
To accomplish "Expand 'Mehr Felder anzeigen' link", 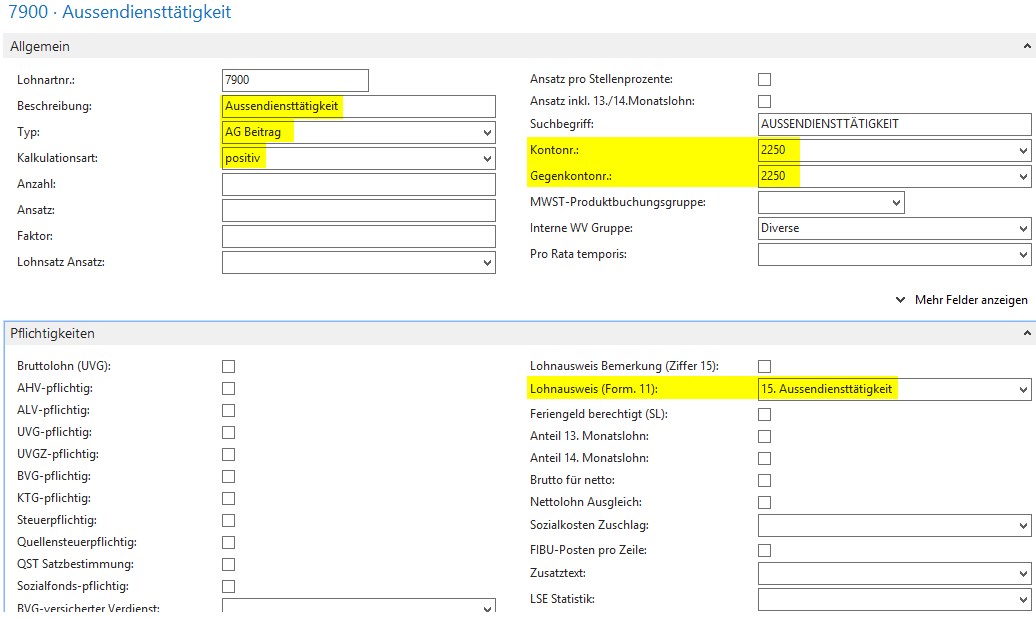I will (962, 300).
